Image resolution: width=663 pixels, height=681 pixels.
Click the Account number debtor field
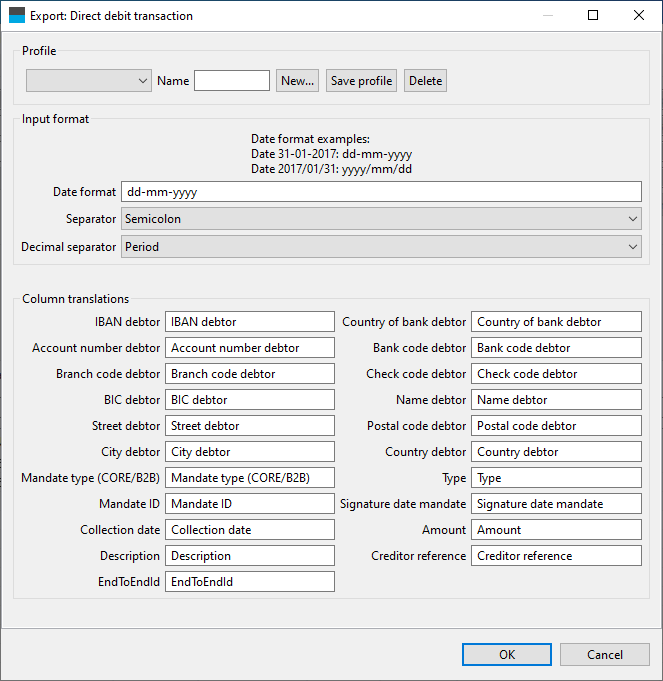coord(250,348)
